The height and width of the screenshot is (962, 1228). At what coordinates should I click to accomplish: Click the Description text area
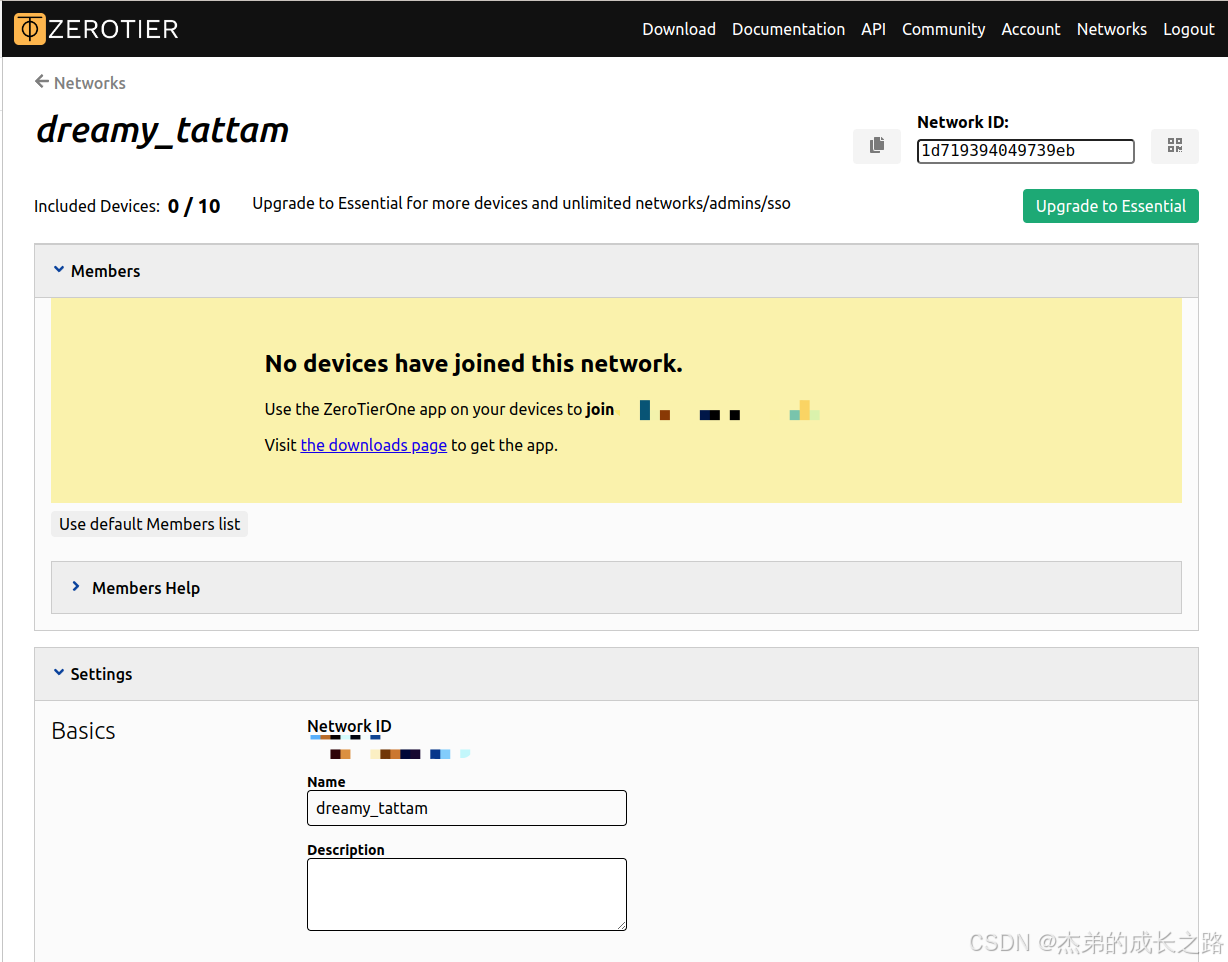tap(467, 894)
